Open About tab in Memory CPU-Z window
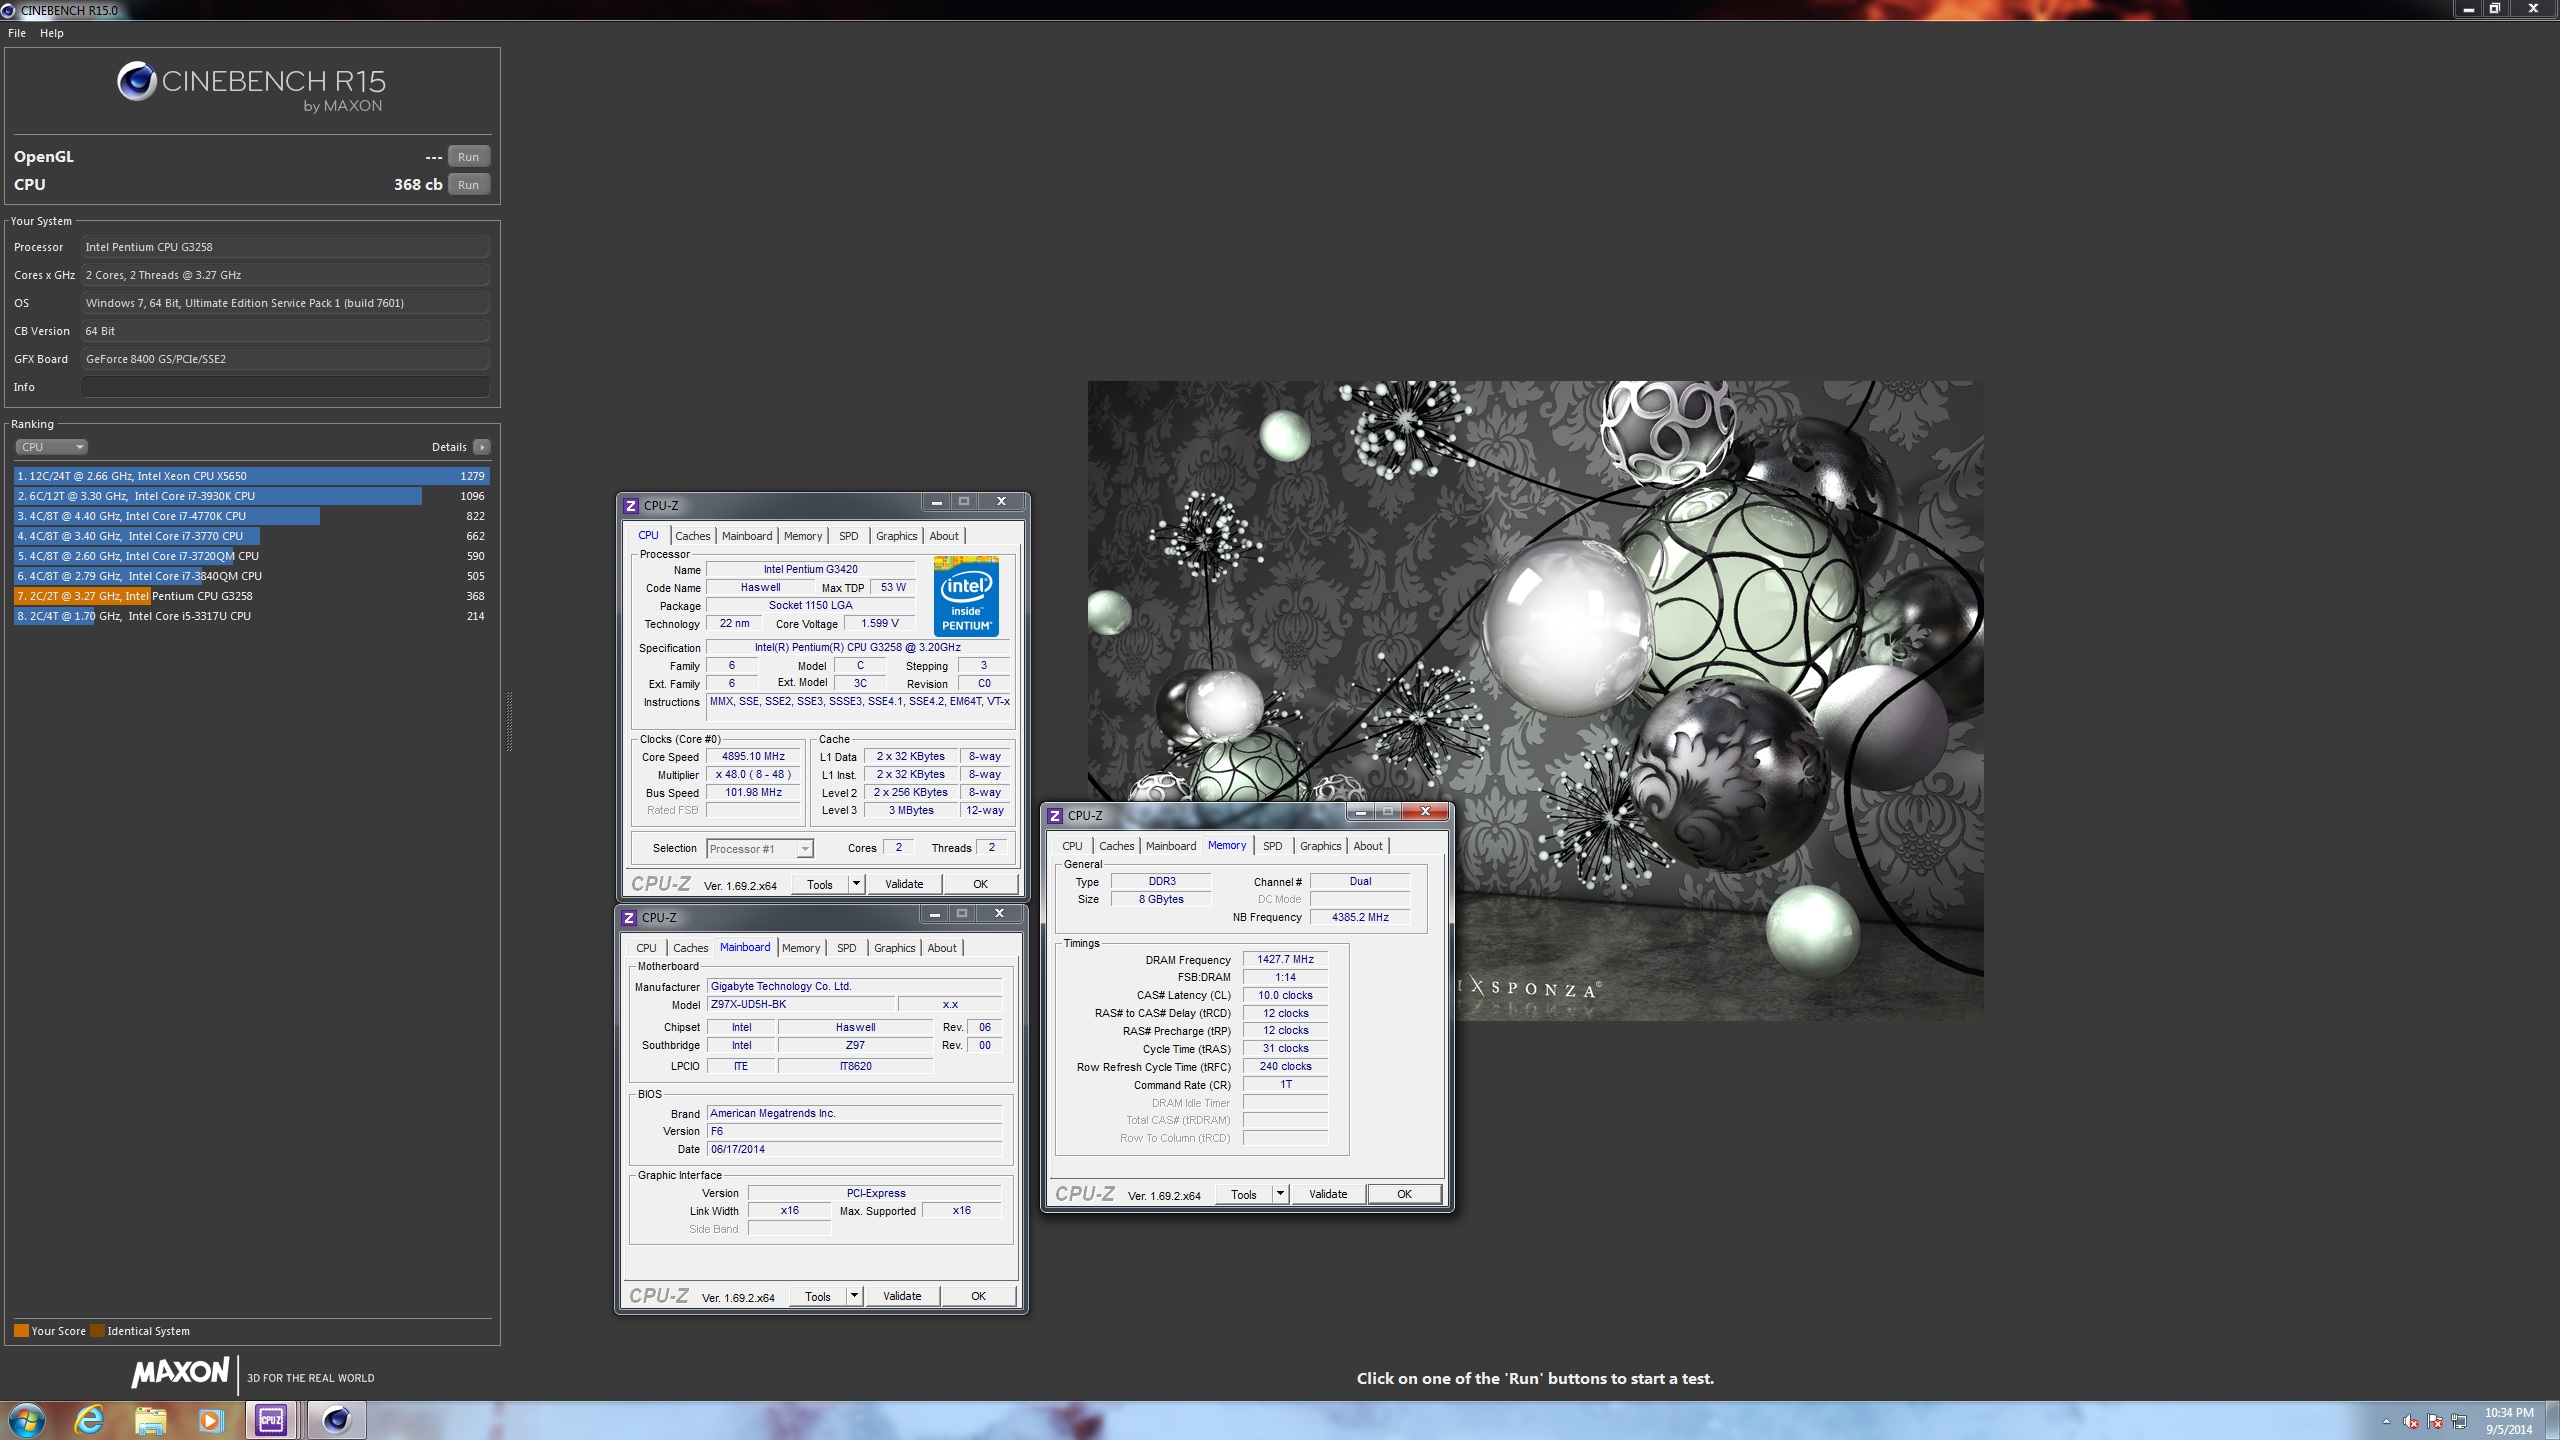The height and width of the screenshot is (1440, 2560). point(1368,846)
